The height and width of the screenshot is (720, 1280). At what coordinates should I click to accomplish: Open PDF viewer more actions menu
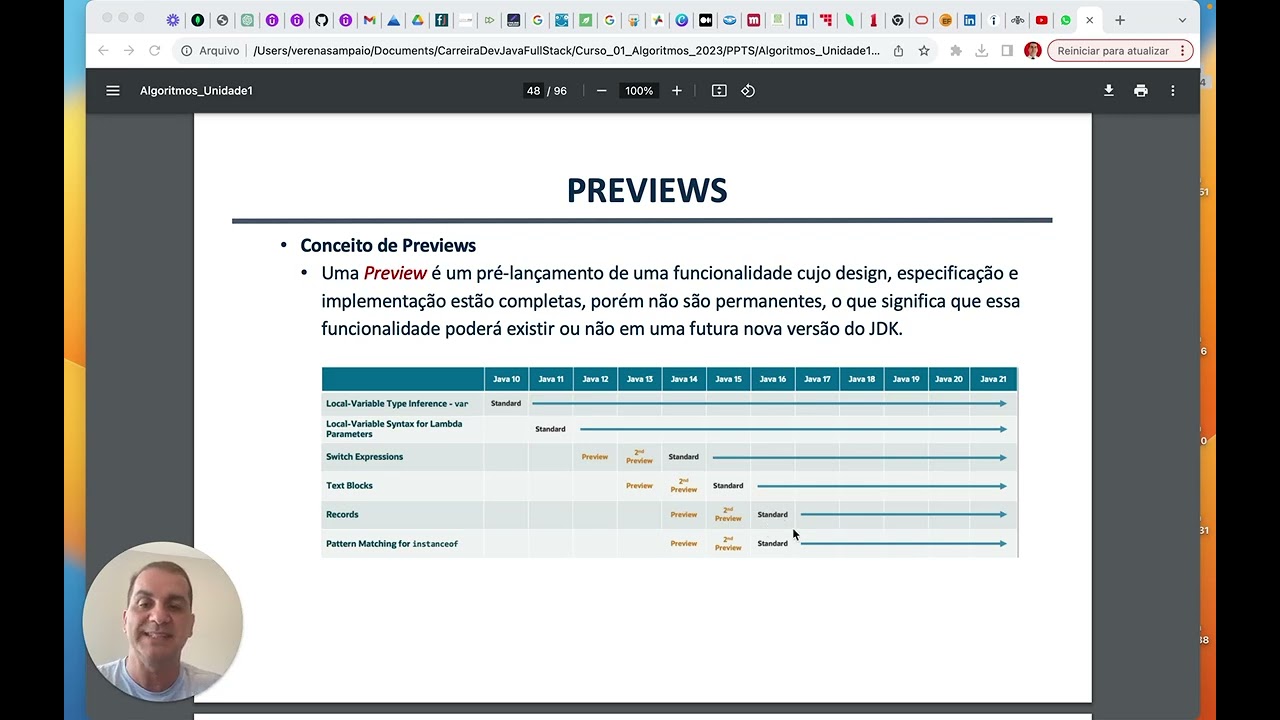point(1173,91)
